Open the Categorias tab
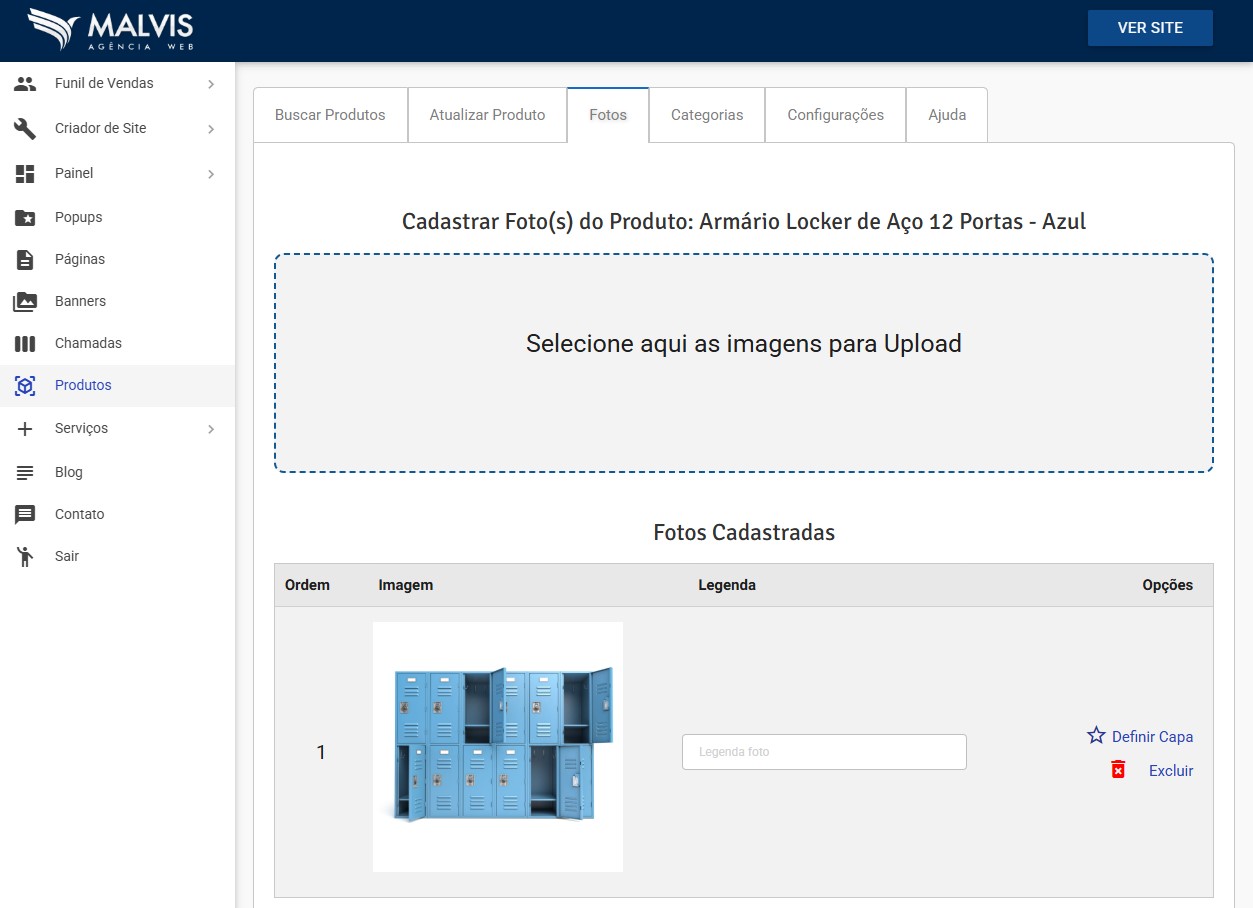This screenshot has width=1253, height=908. (707, 115)
